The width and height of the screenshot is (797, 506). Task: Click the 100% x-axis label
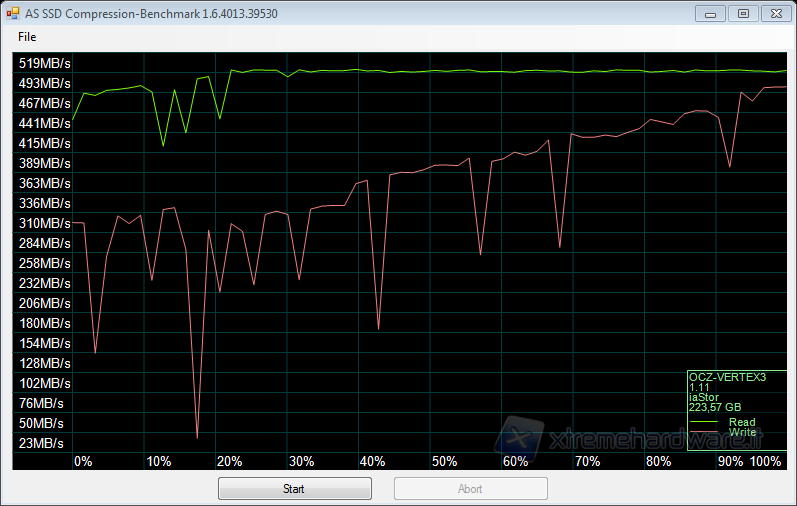click(765, 461)
